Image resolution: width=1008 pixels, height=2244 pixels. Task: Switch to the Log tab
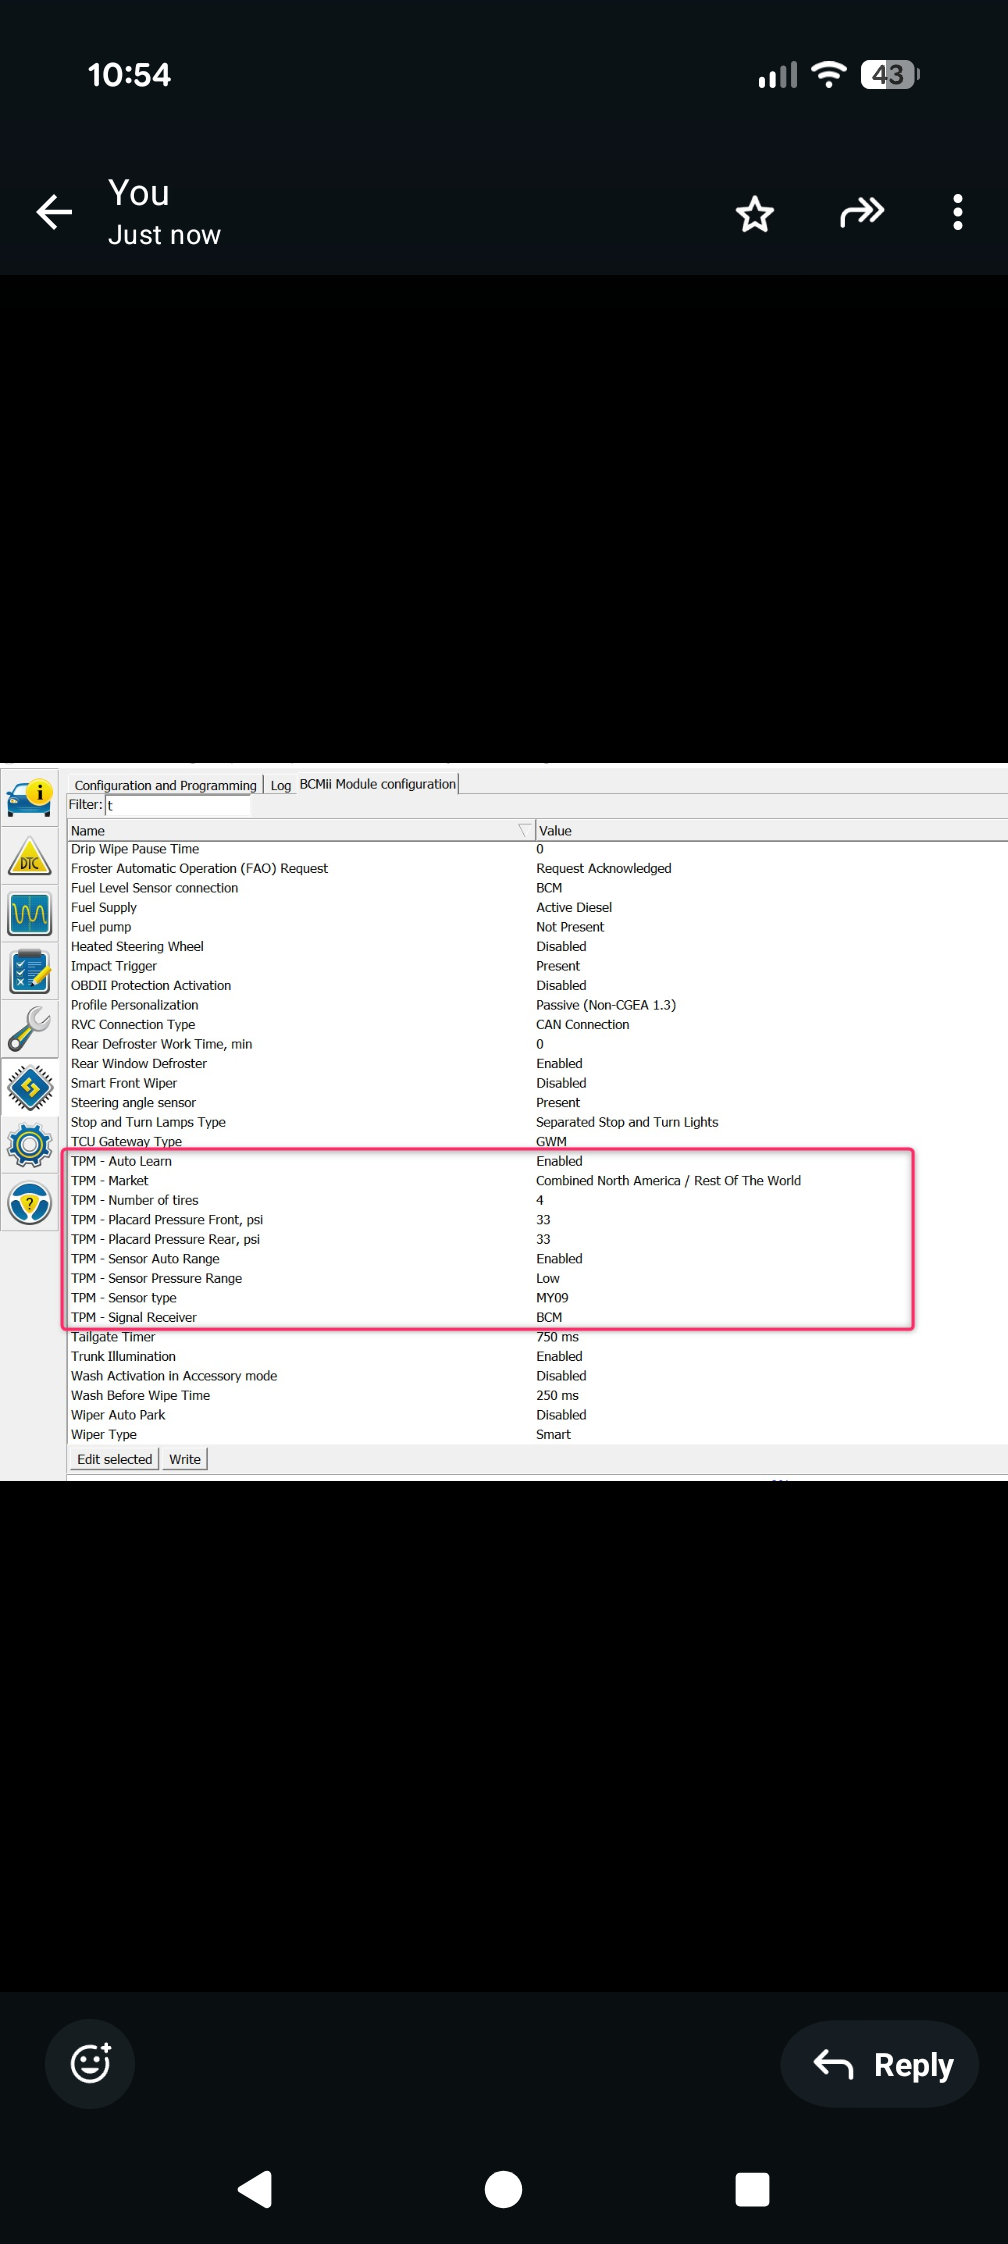(x=281, y=785)
